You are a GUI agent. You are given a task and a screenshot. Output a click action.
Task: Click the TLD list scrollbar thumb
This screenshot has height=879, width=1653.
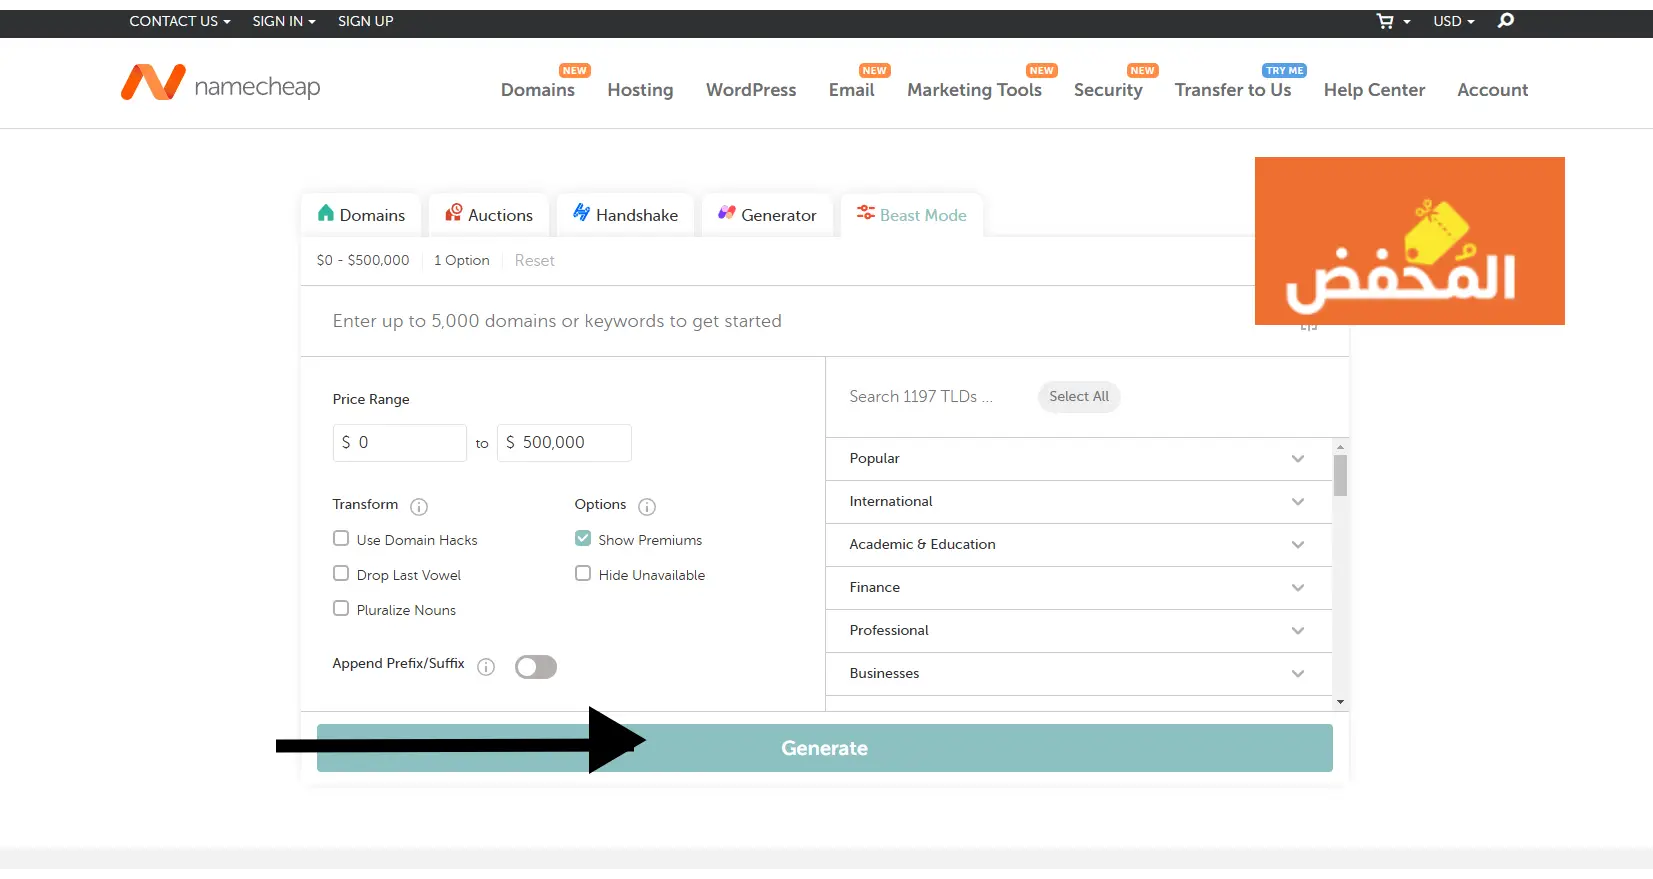pyautogui.click(x=1340, y=475)
